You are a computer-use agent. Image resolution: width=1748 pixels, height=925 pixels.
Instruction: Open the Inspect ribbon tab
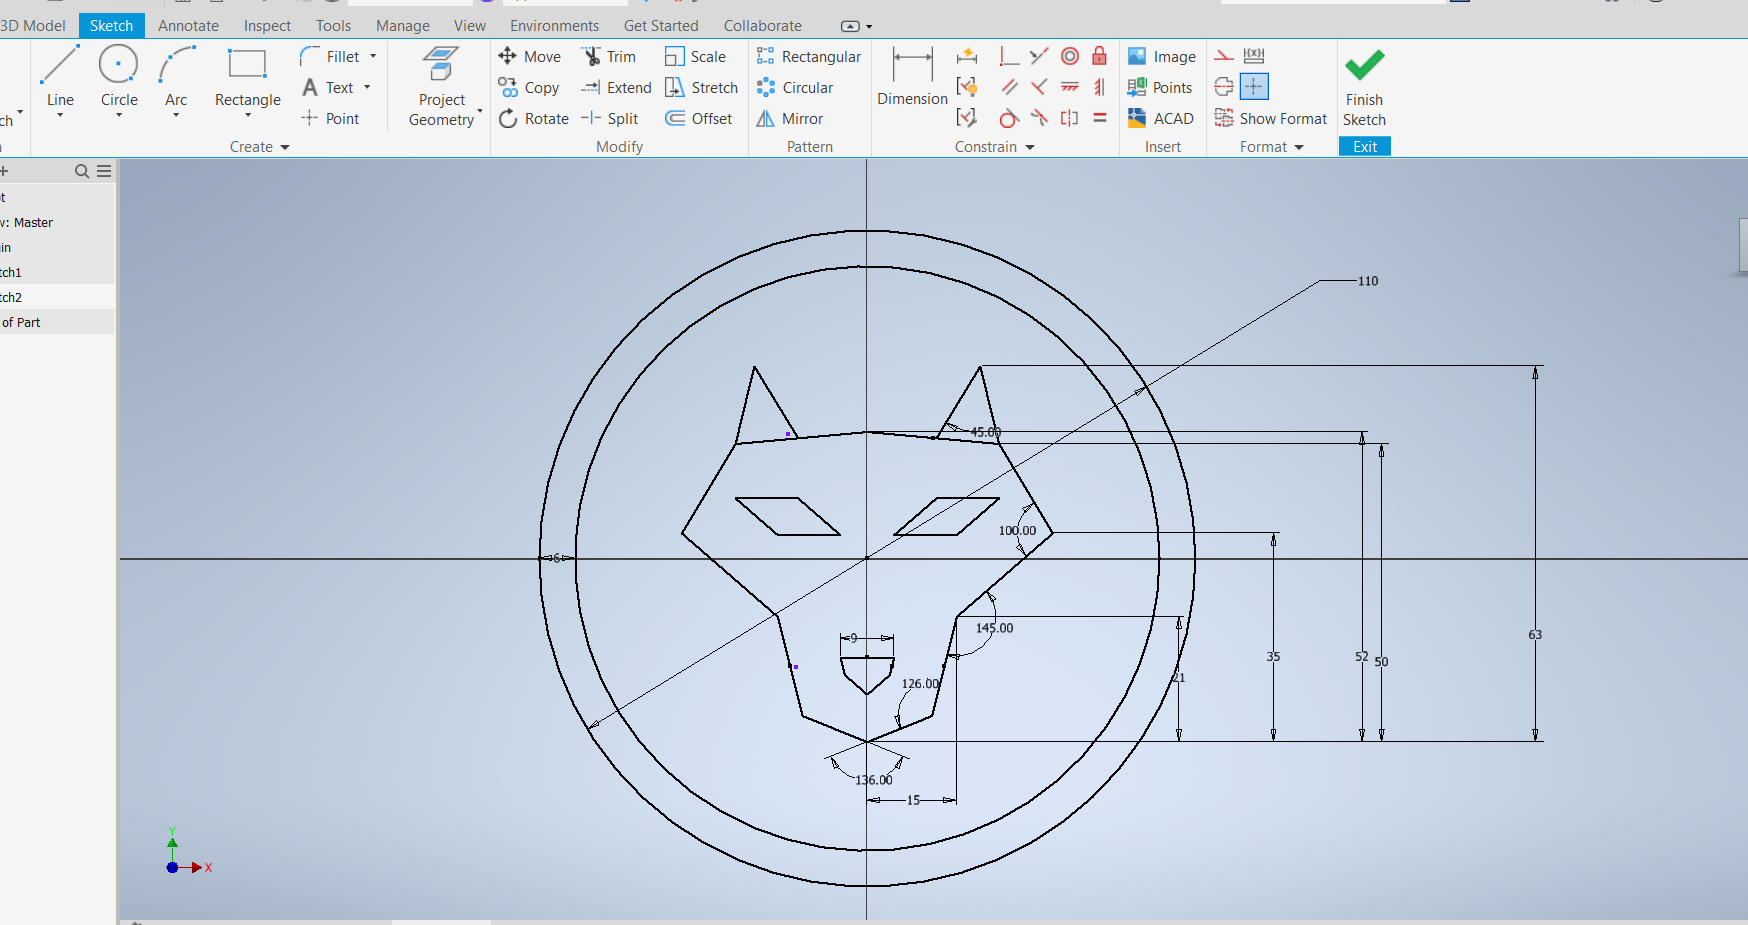click(x=267, y=26)
